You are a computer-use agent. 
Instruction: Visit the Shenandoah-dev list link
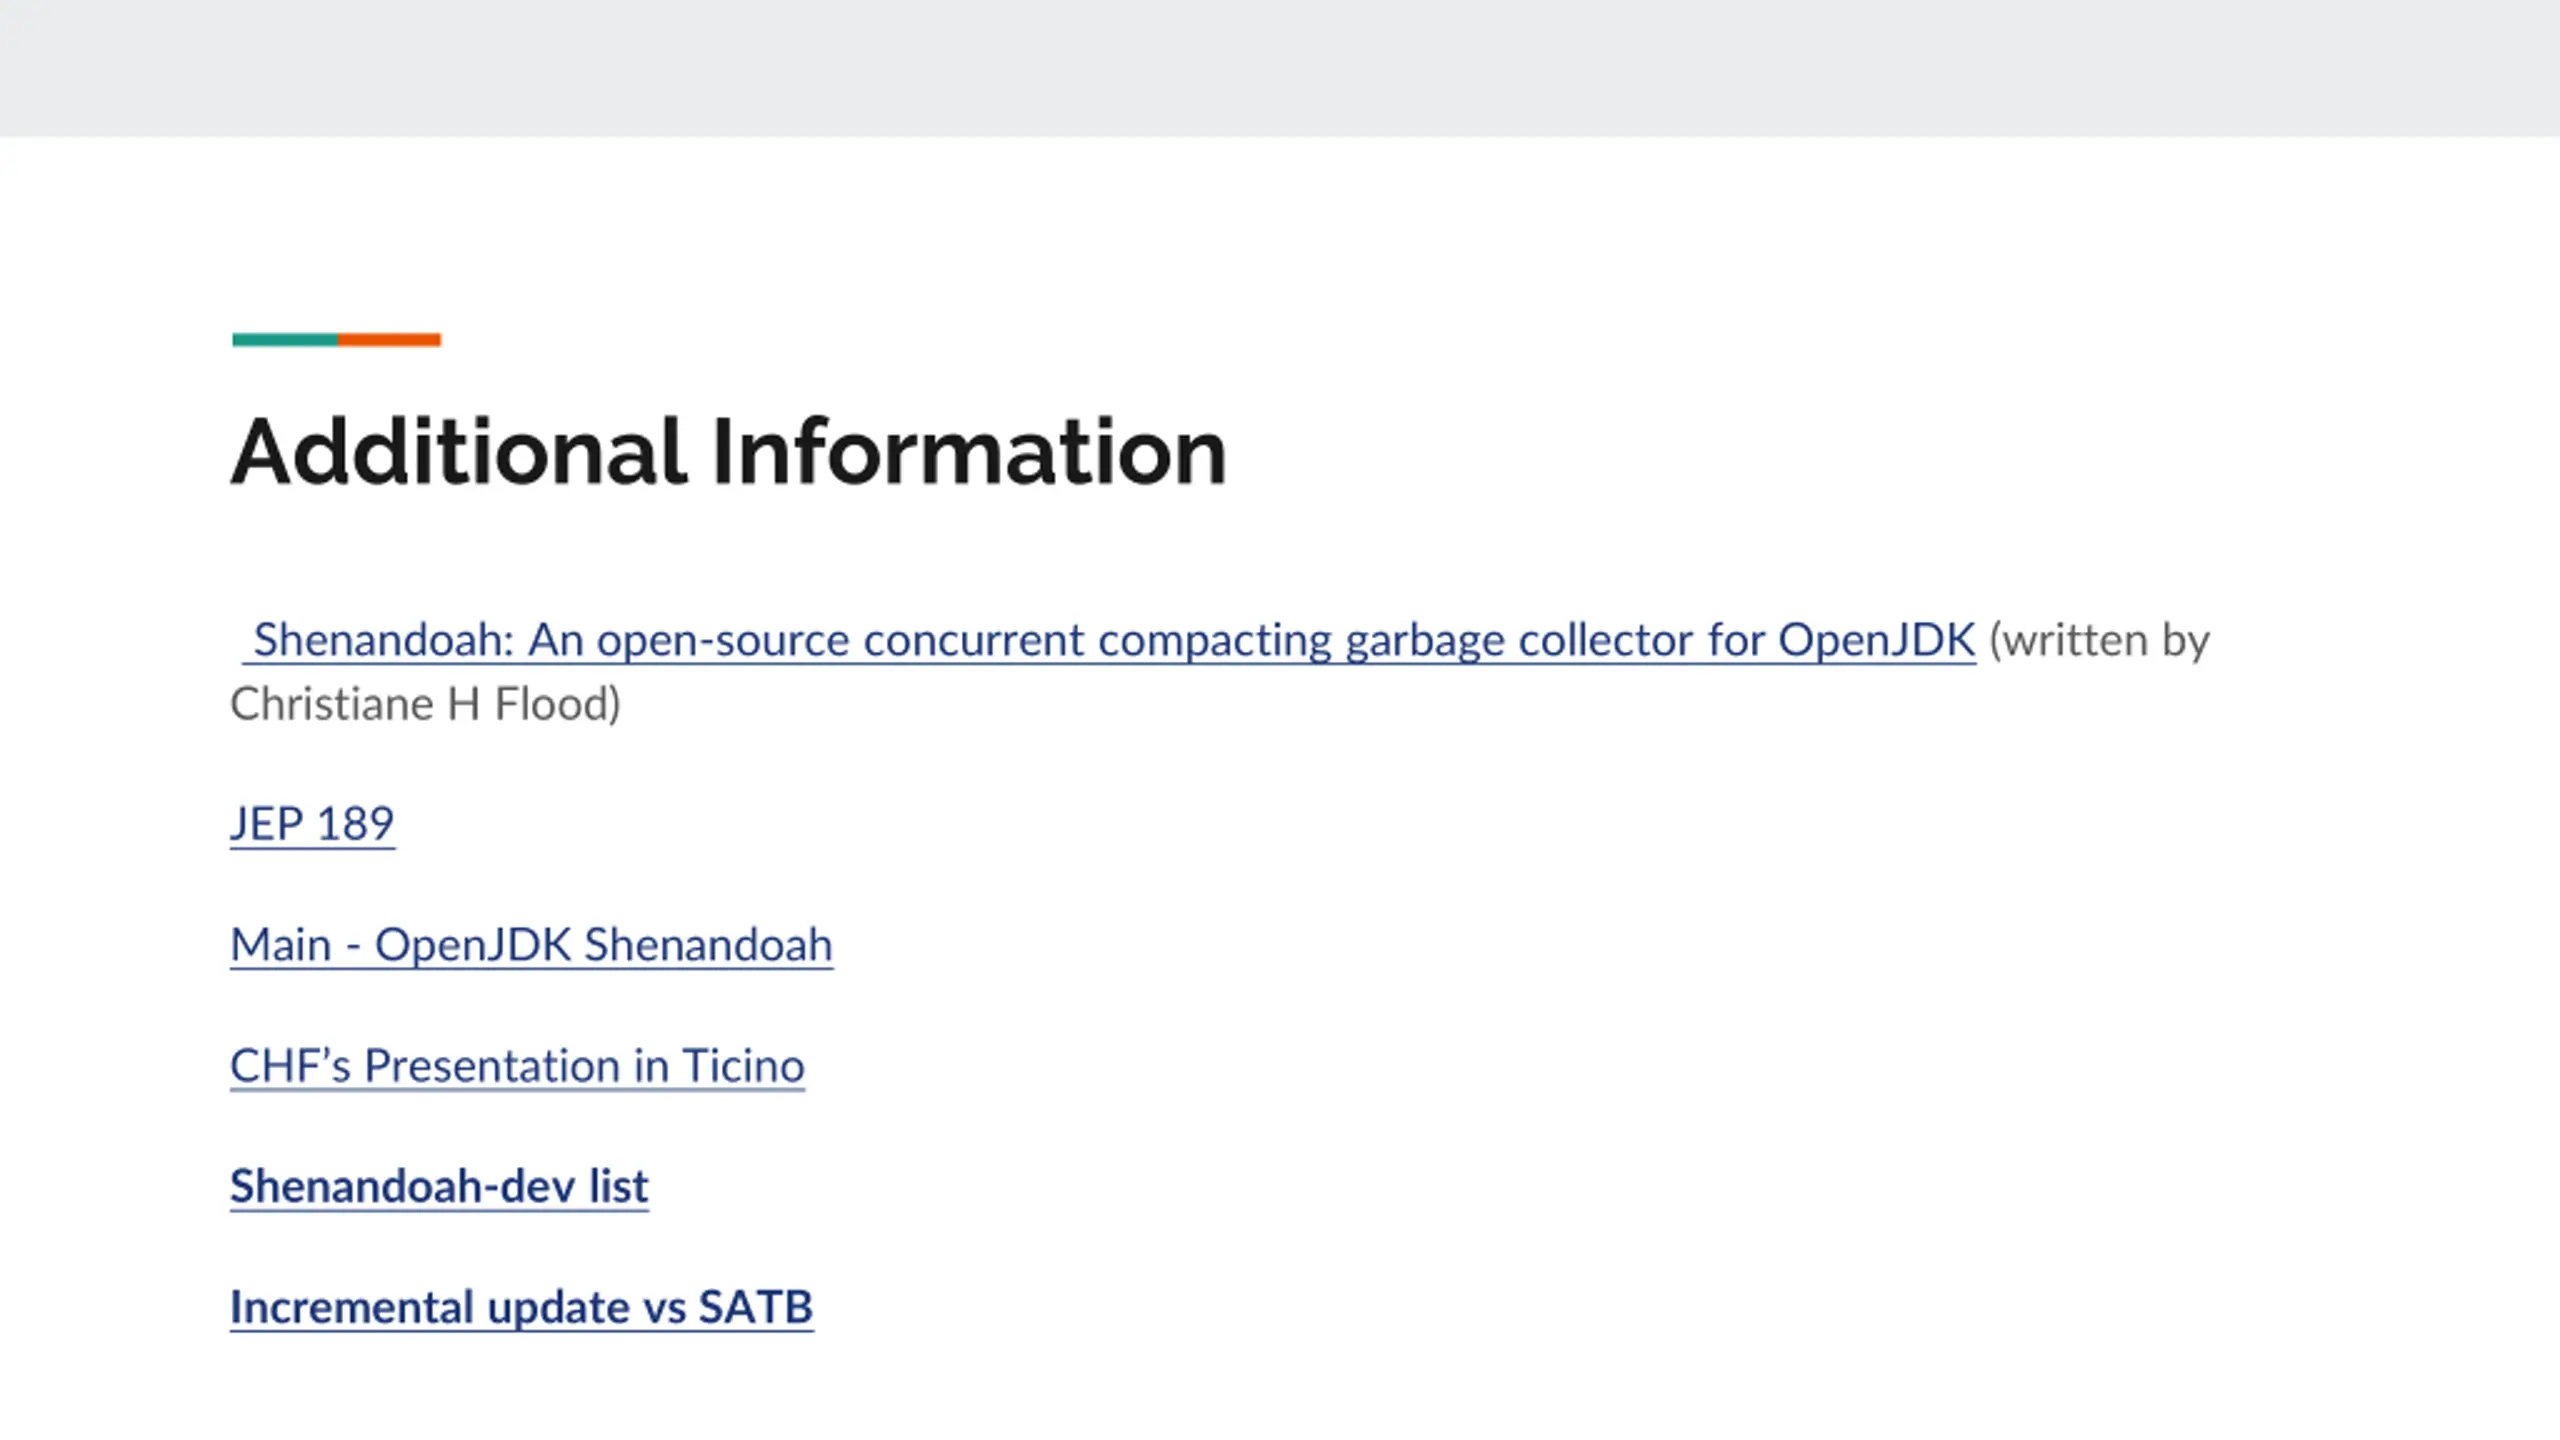click(x=439, y=1187)
